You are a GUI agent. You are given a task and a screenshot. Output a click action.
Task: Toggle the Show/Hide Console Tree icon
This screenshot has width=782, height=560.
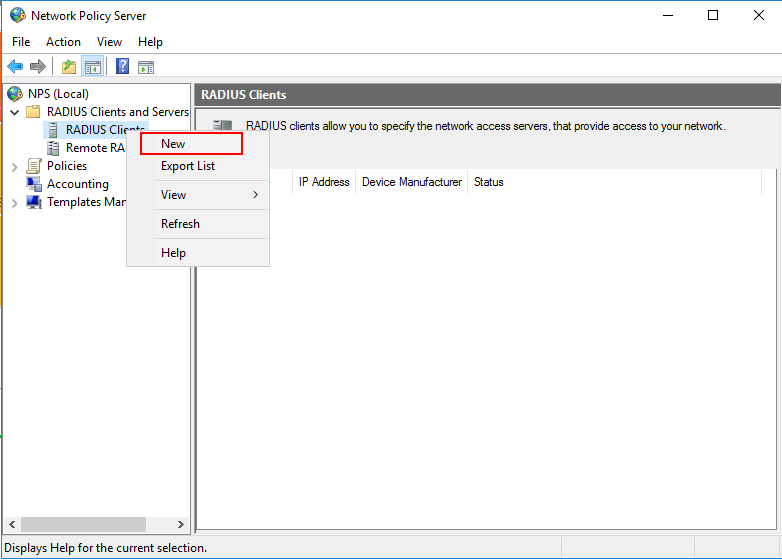click(93, 66)
